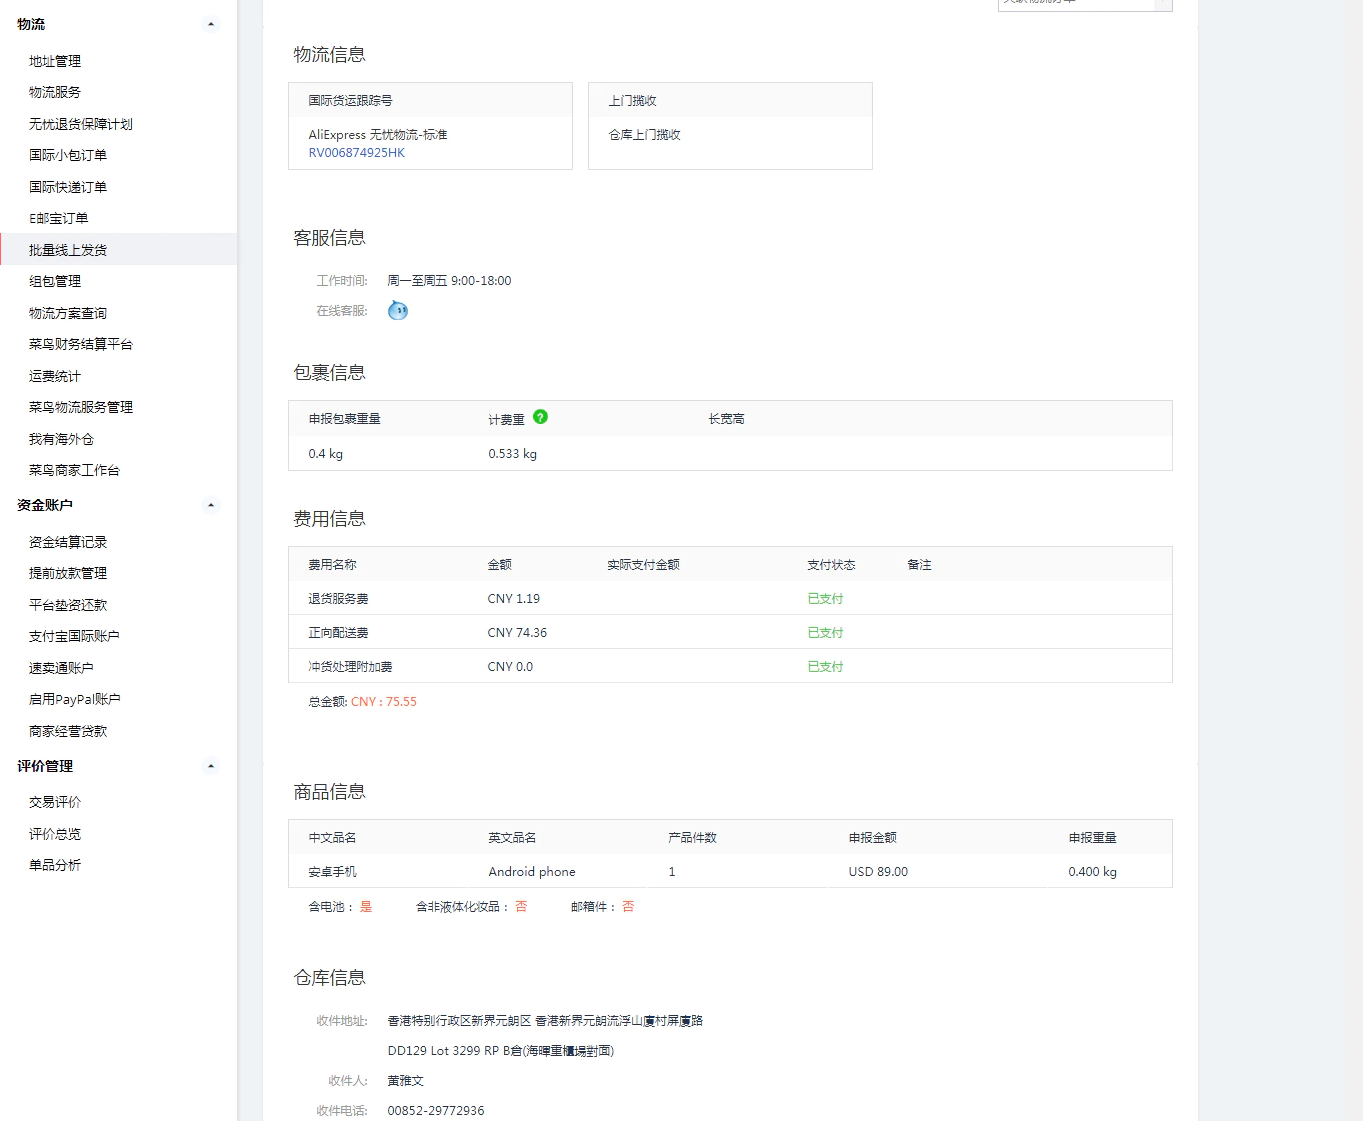
Task: Click 已支付 status of 正向配送费 row
Action: pyautogui.click(x=825, y=633)
